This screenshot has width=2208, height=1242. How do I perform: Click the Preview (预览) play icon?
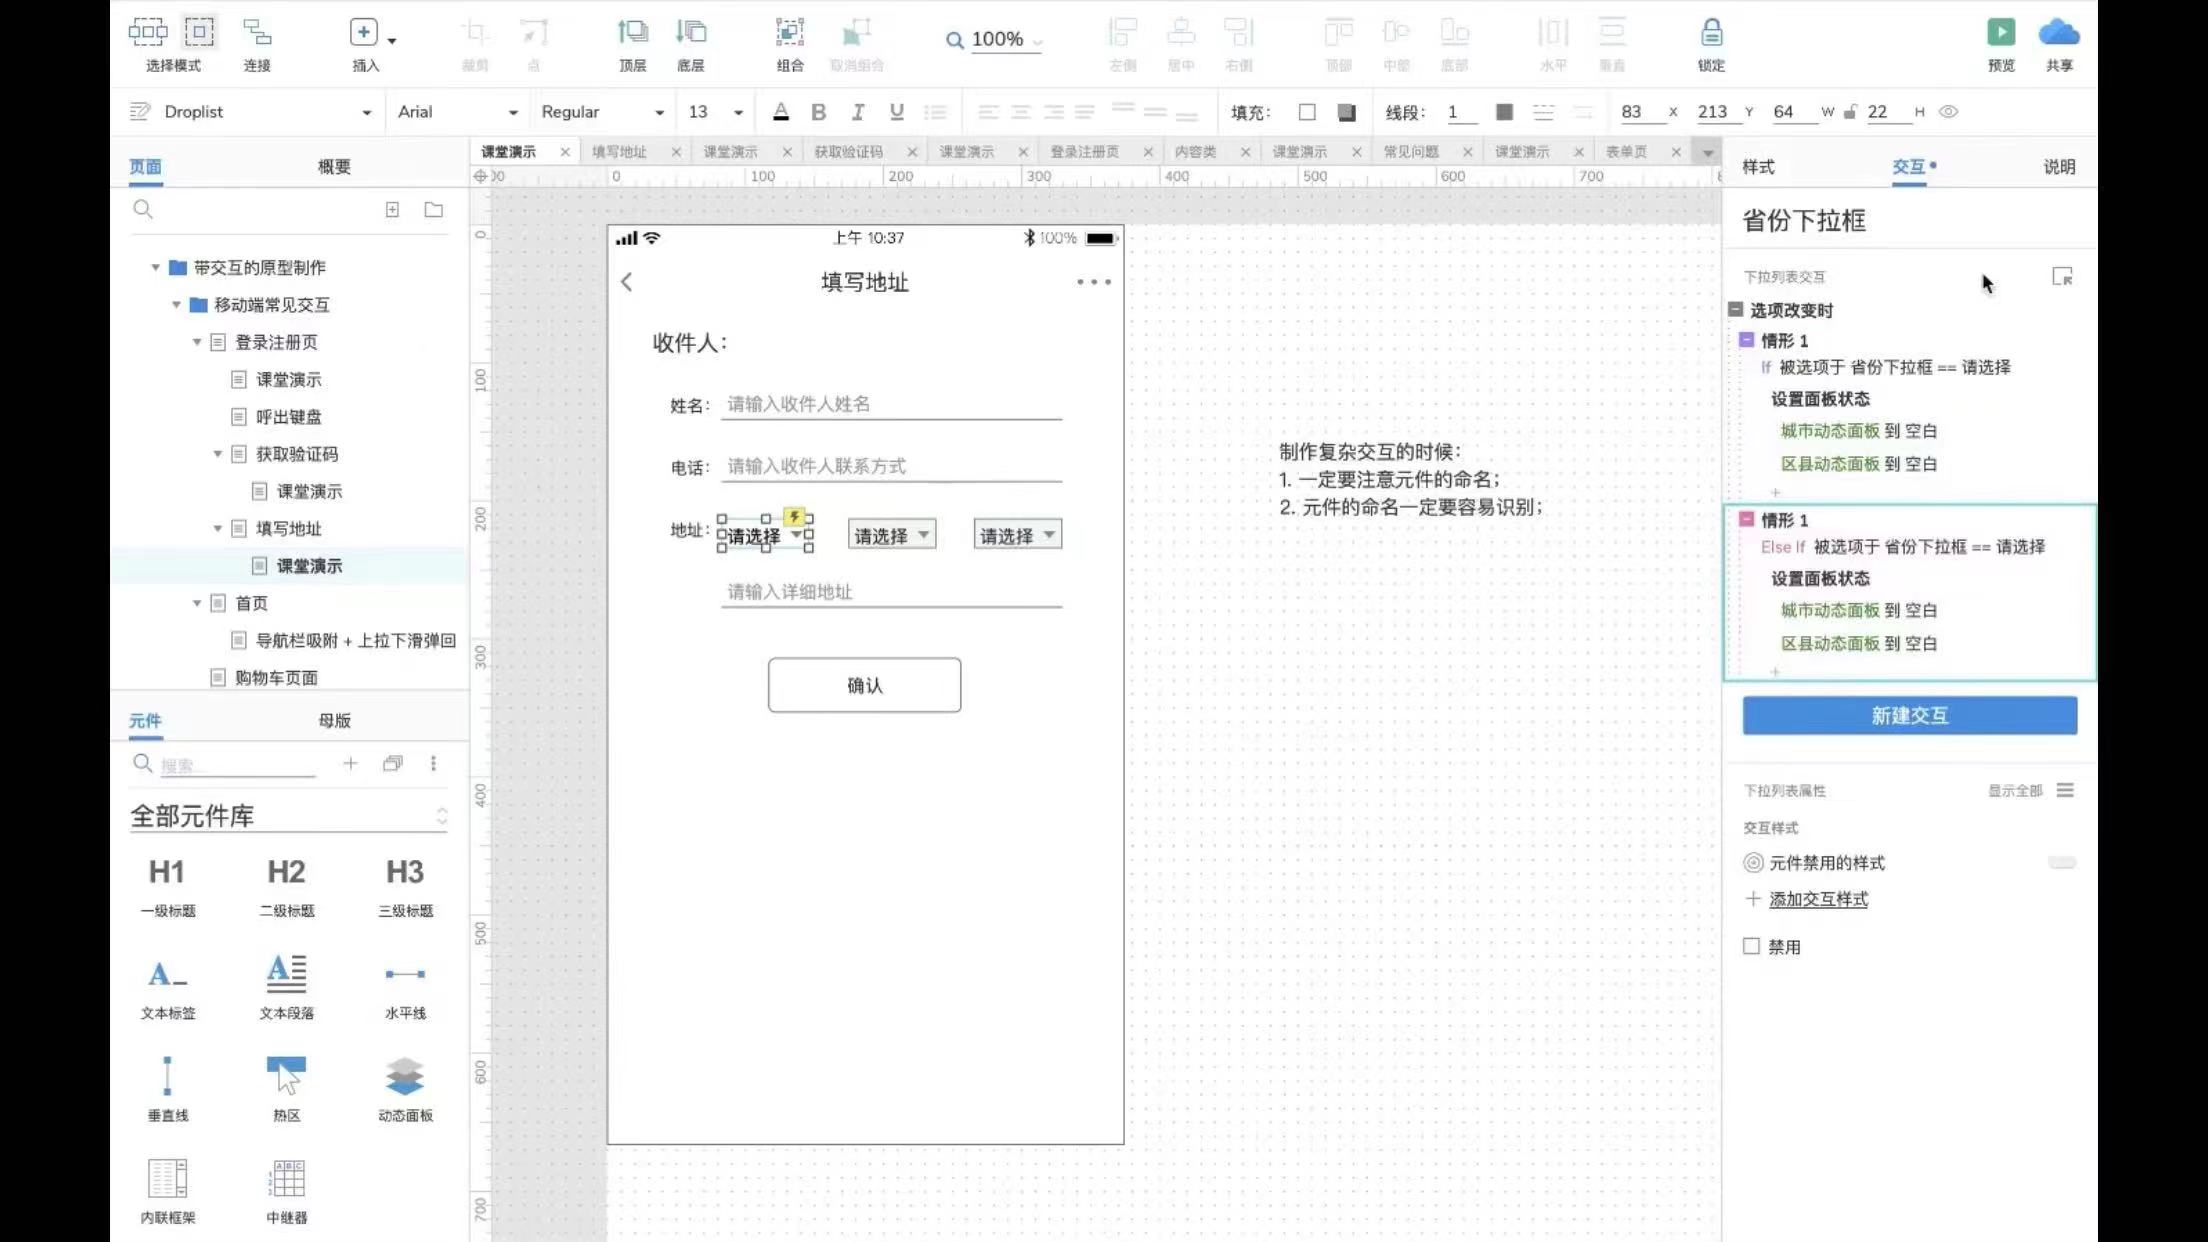point(2000,33)
